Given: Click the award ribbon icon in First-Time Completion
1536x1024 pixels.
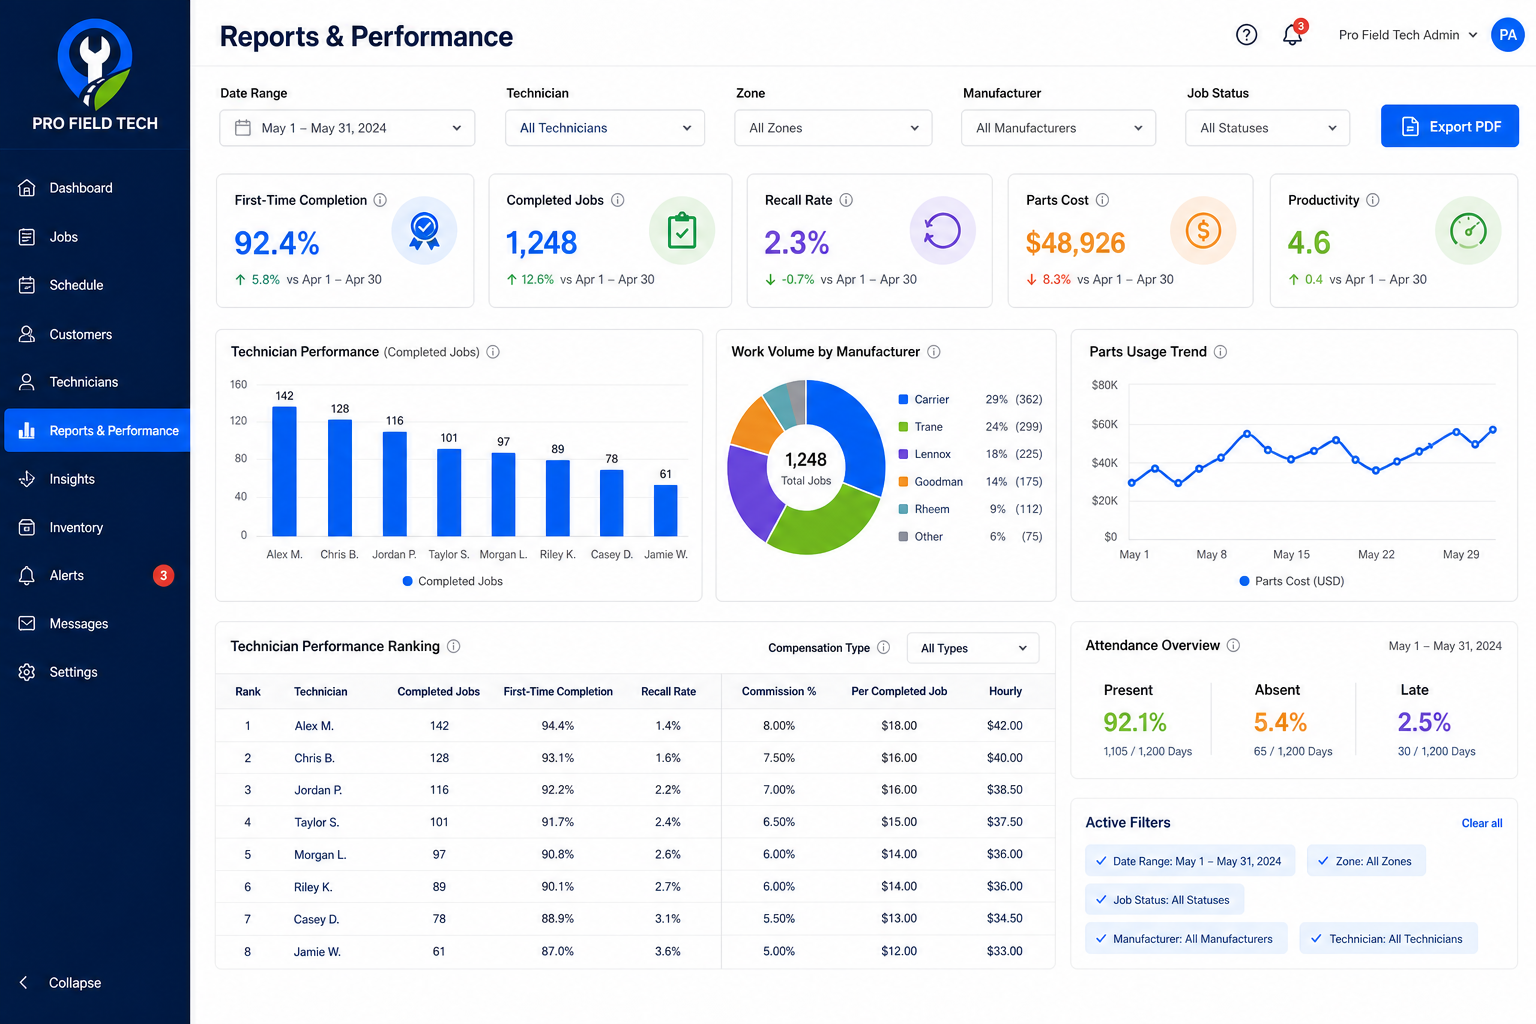Looking at the screenshot, I should 424,231.
